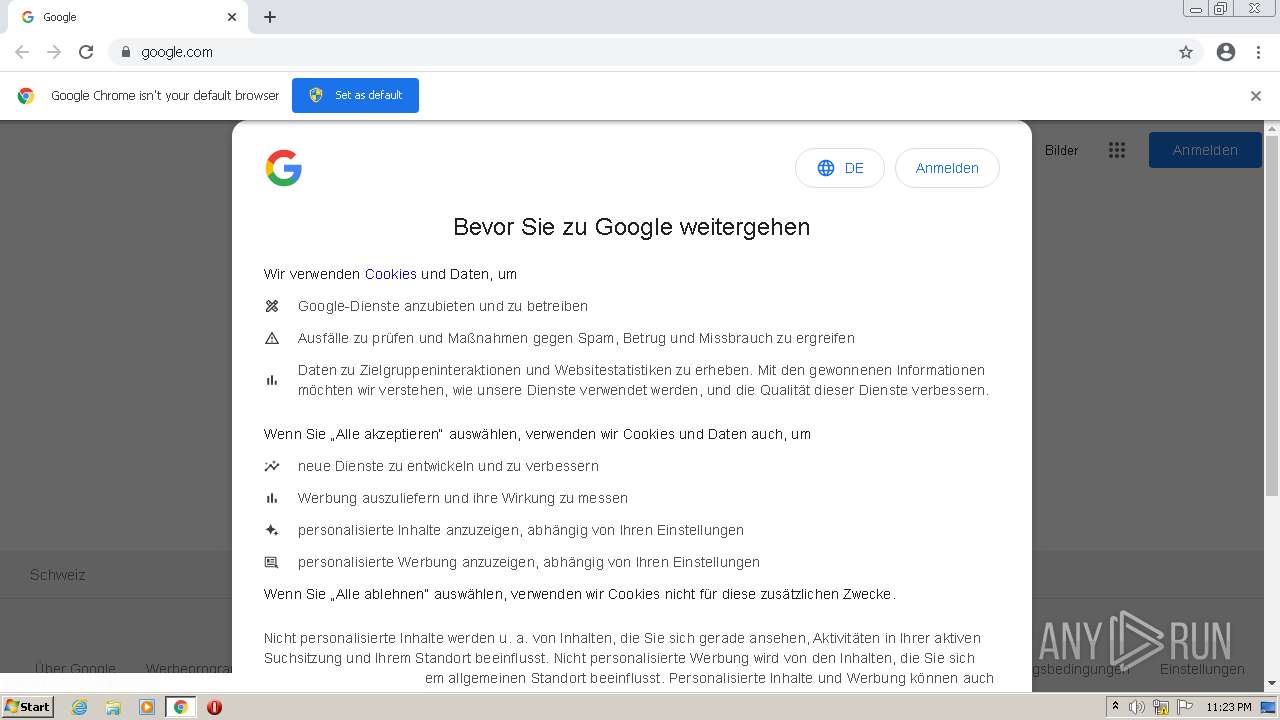Click the blue Anmelden button on the page
This screenshot has width=1280, height=720.
[1205, 150]
